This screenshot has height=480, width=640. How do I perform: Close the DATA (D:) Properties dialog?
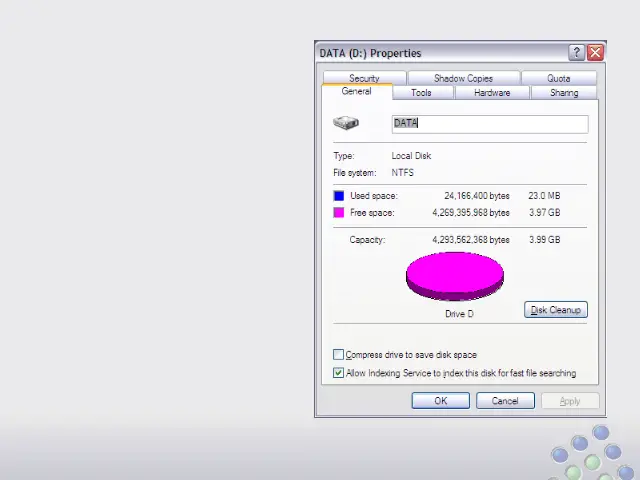[596, 53]
